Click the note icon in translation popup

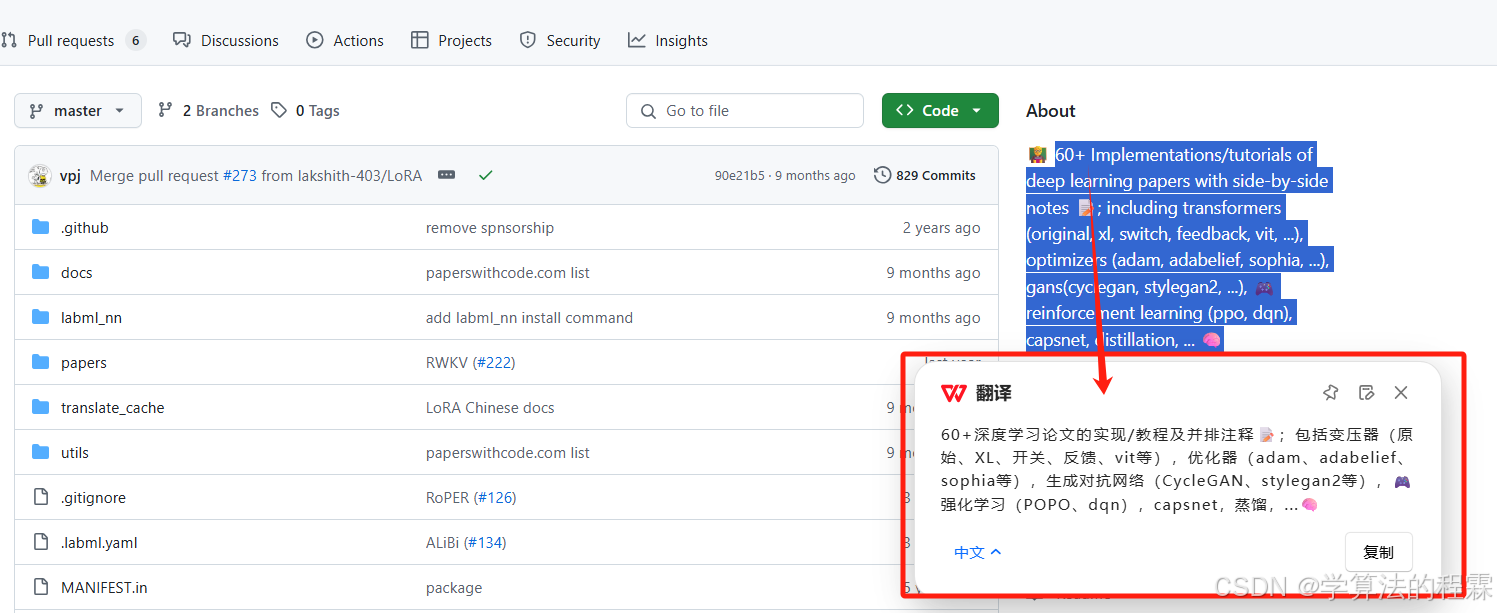tap(1367, 393)
